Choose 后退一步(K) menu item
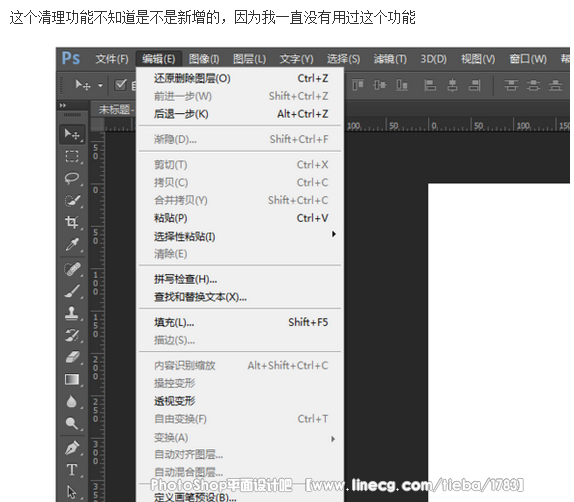The width and height of the screenshot is (574, 502). [241, 114]
